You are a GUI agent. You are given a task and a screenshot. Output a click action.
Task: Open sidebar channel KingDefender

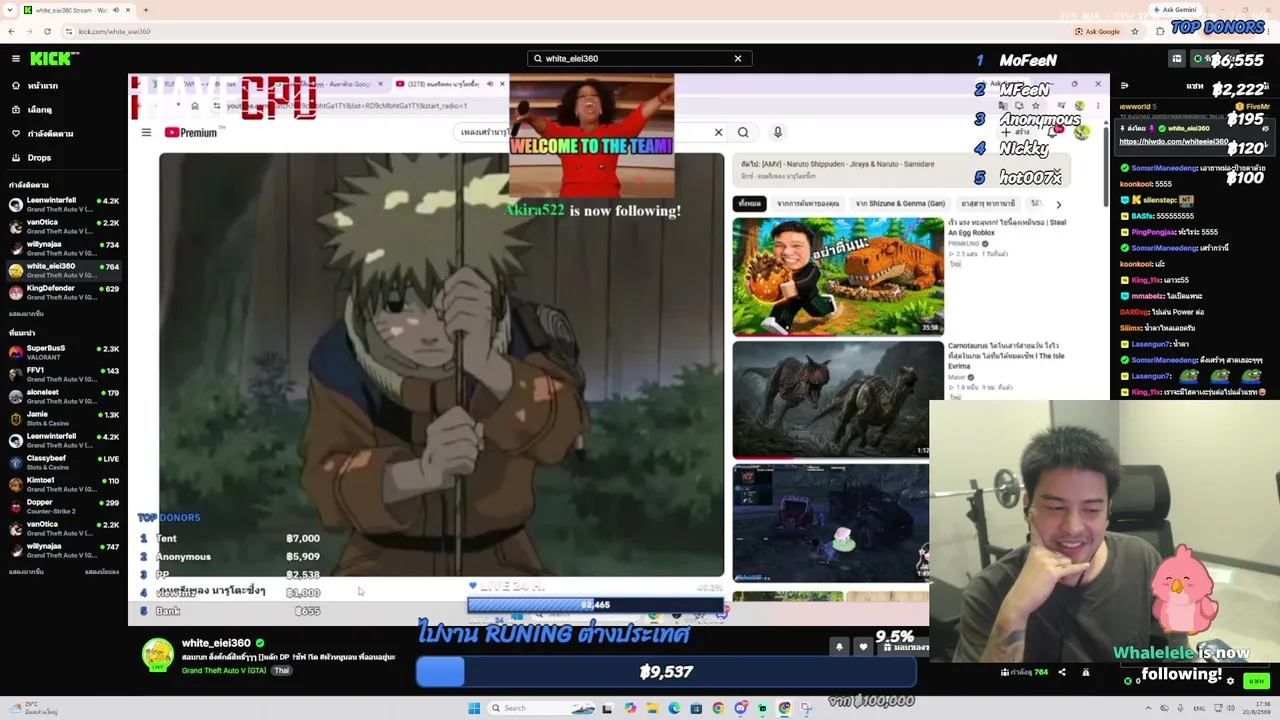click(64, 292)
